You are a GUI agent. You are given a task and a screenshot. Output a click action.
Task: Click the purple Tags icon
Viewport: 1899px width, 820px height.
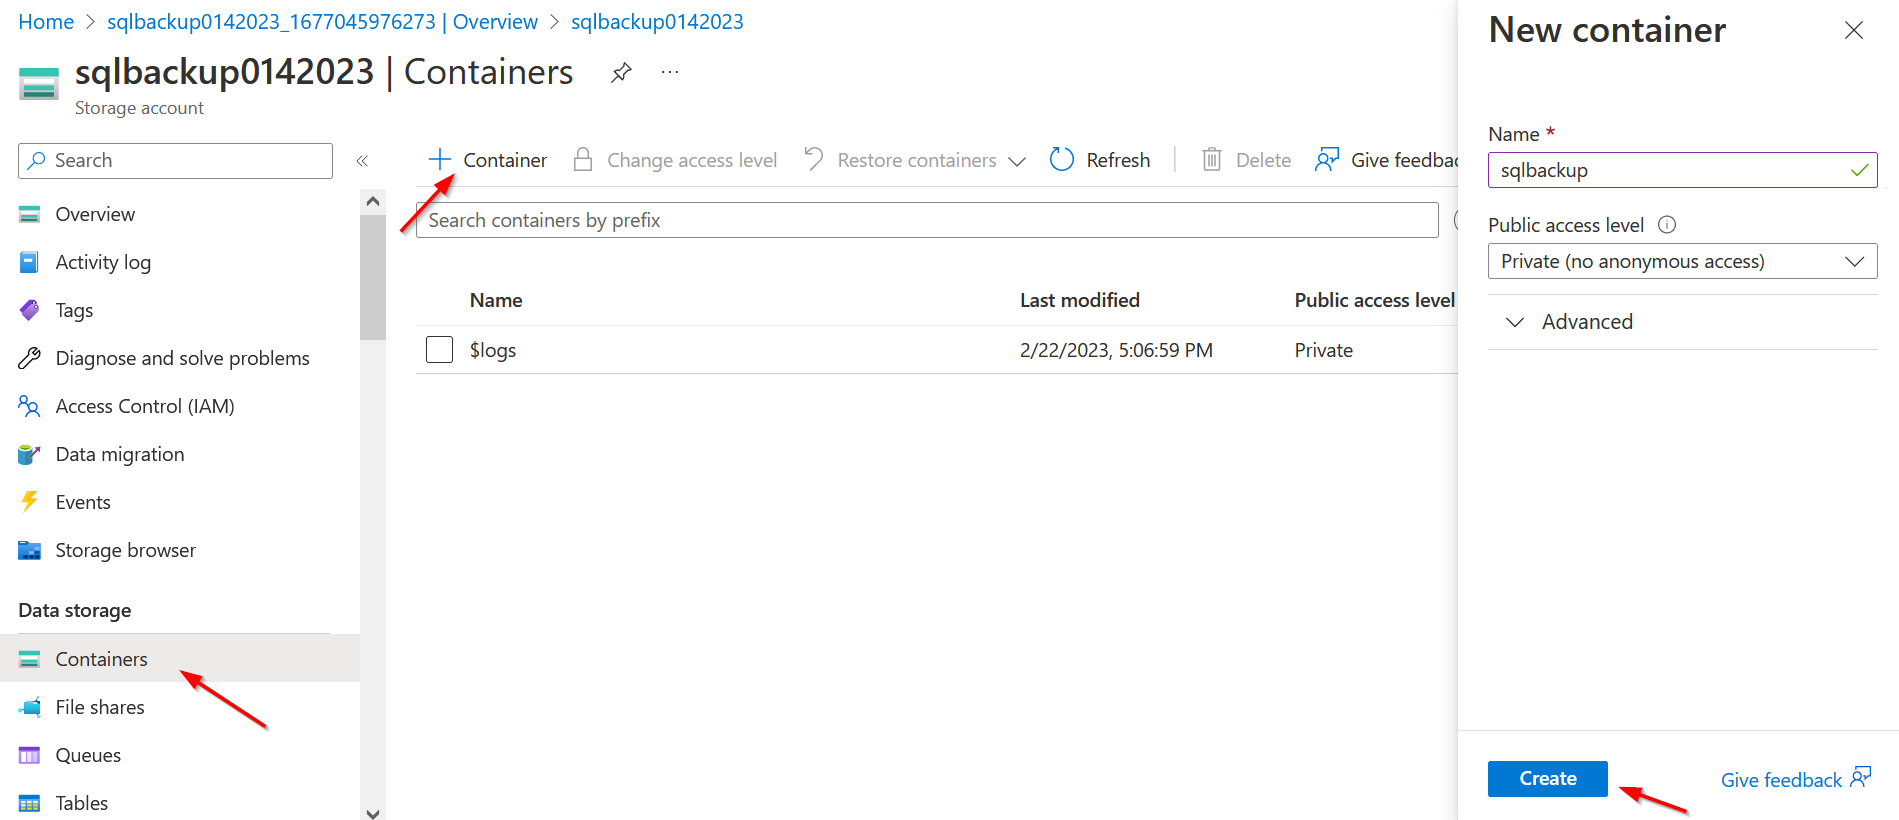pos(30,310)
